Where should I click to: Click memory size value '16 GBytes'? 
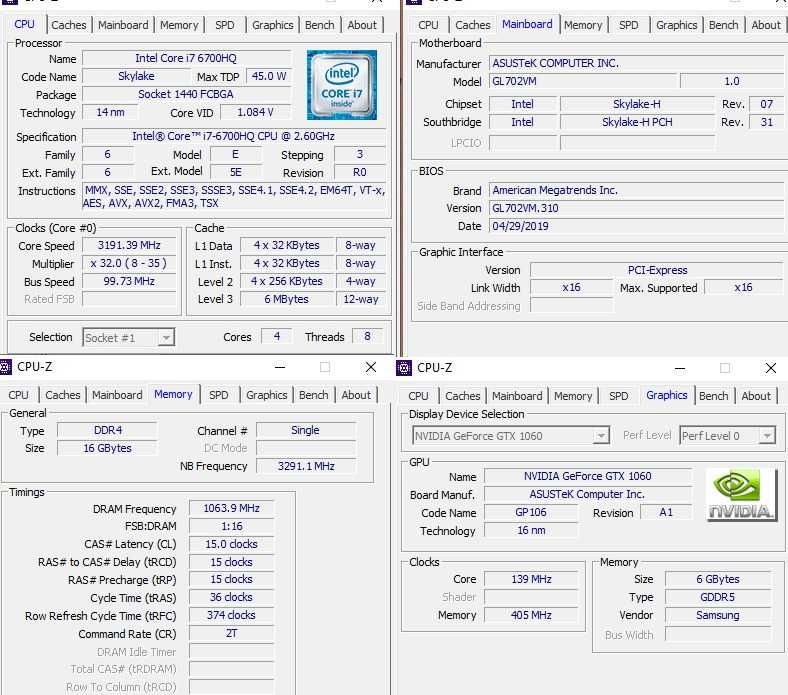pos(108,448)
